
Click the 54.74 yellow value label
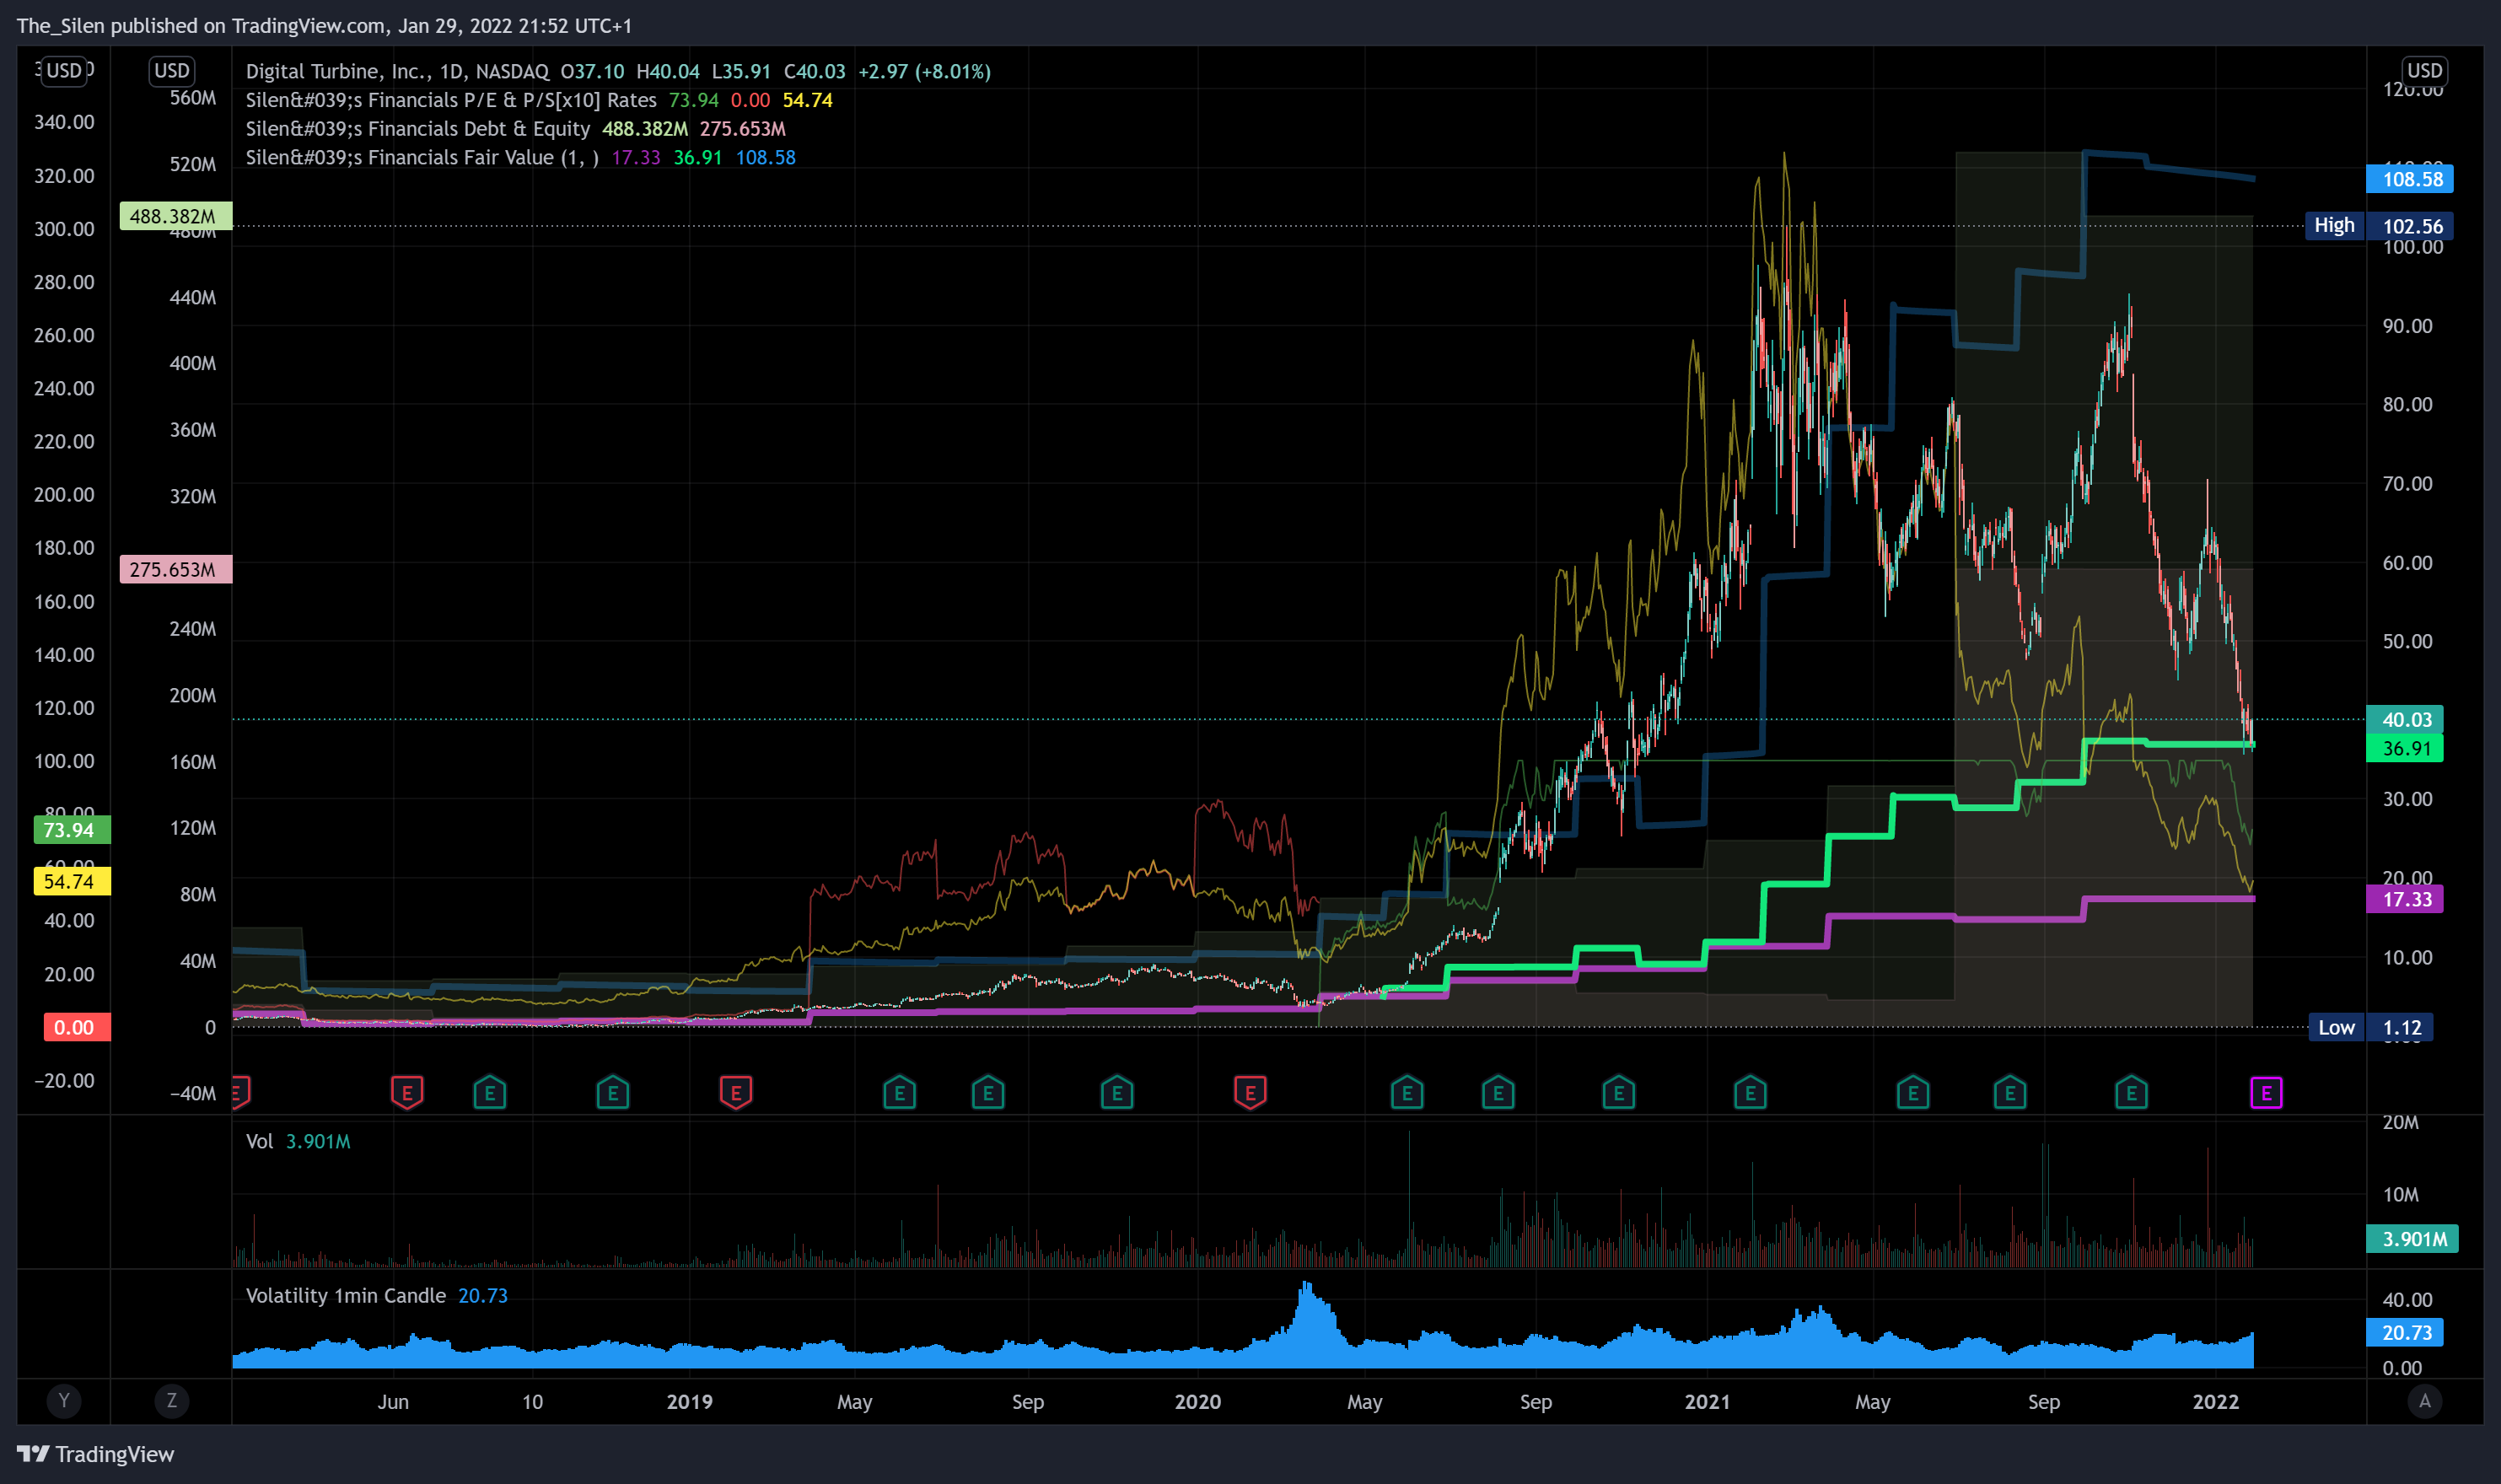click(72, 881)
